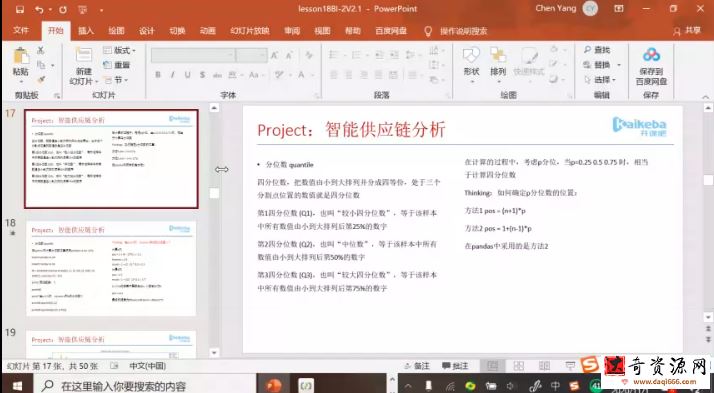
Task: Open the Slide Show (幻灯片放映) tab
Action: (250, 31)
